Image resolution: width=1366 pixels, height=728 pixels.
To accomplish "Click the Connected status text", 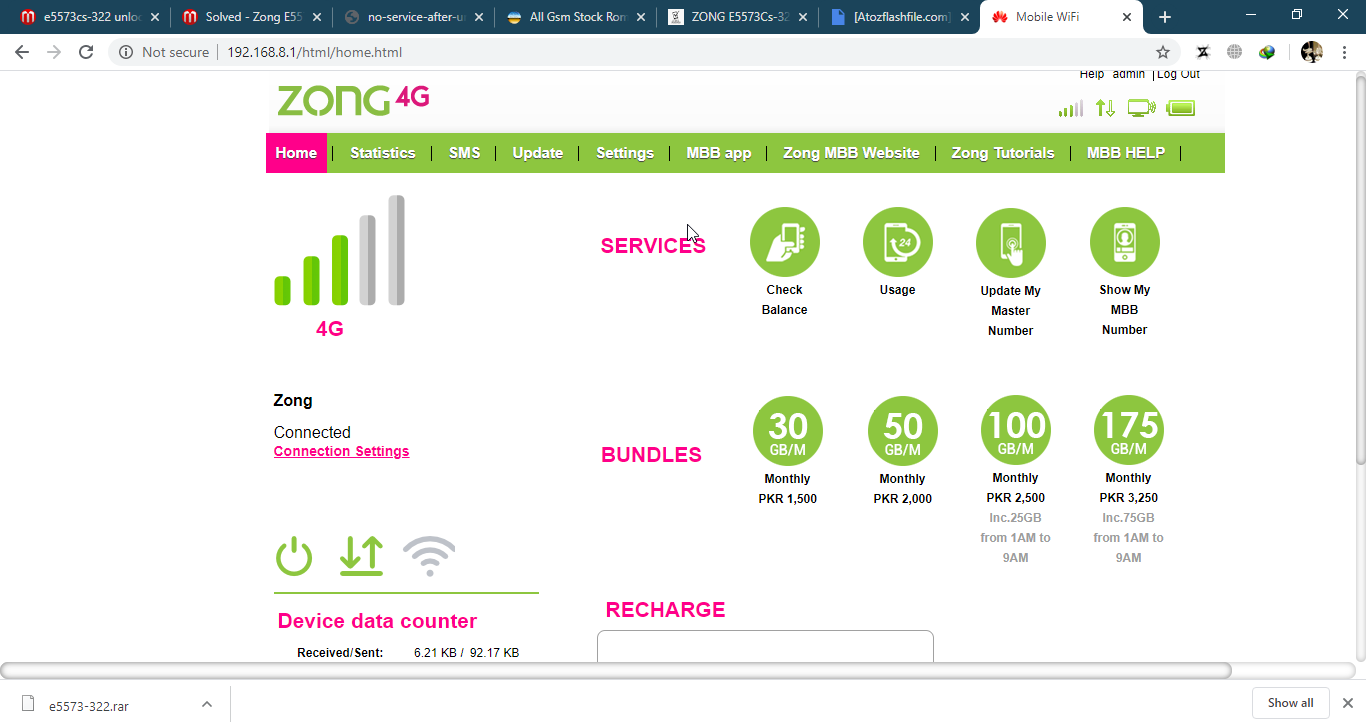I will coord(312,432).
